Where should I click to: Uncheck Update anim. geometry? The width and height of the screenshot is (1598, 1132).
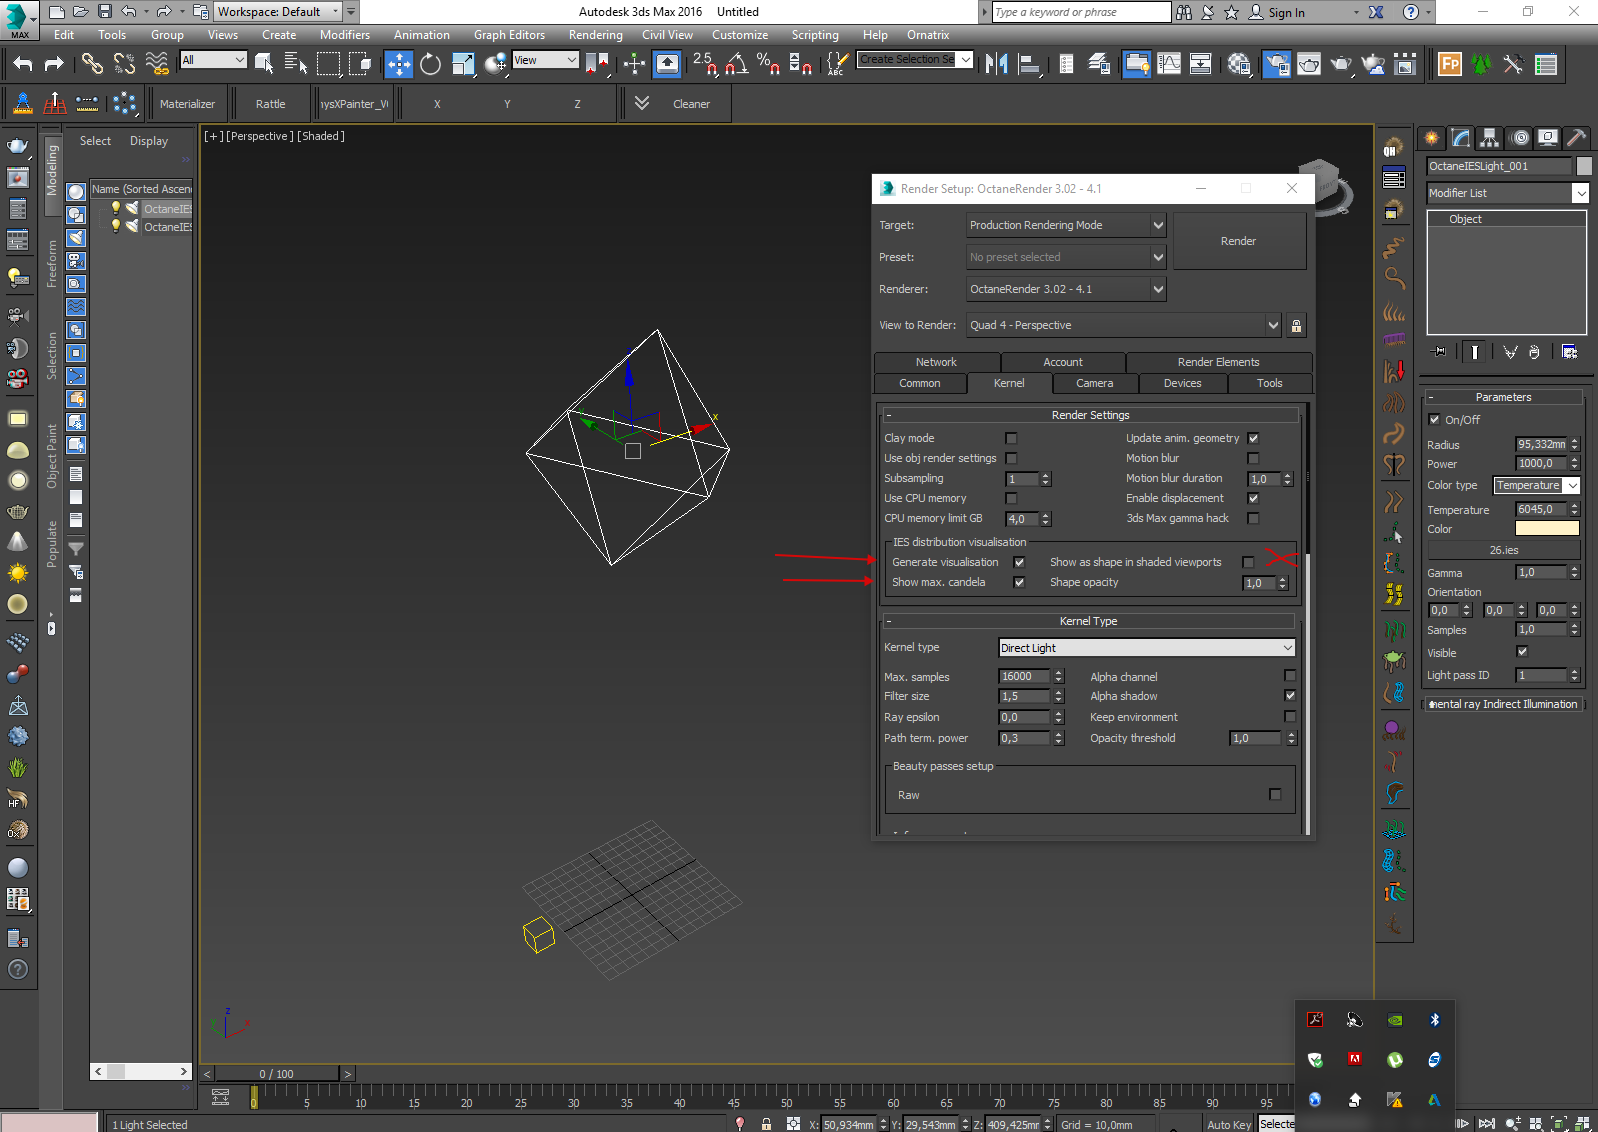(1253, 438)
